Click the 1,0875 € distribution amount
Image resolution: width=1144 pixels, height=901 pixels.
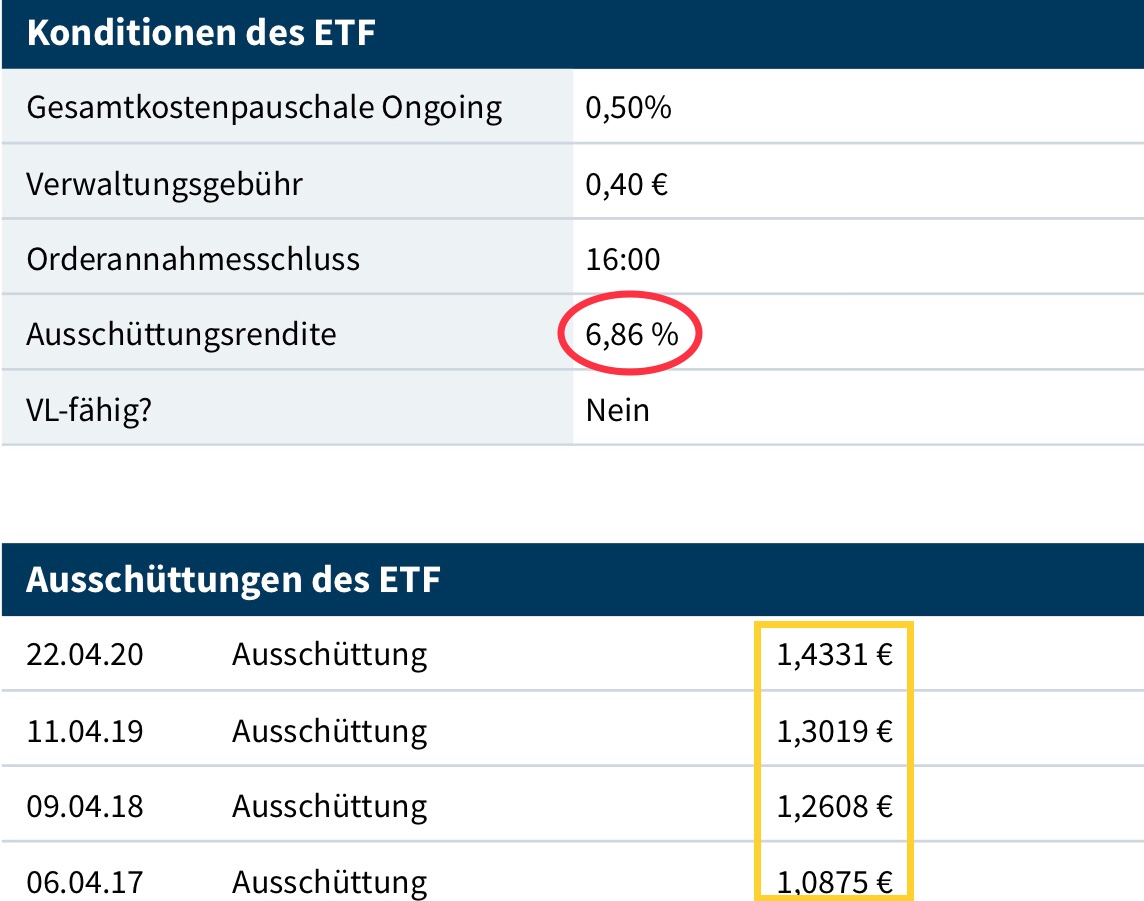coord(835,882)
